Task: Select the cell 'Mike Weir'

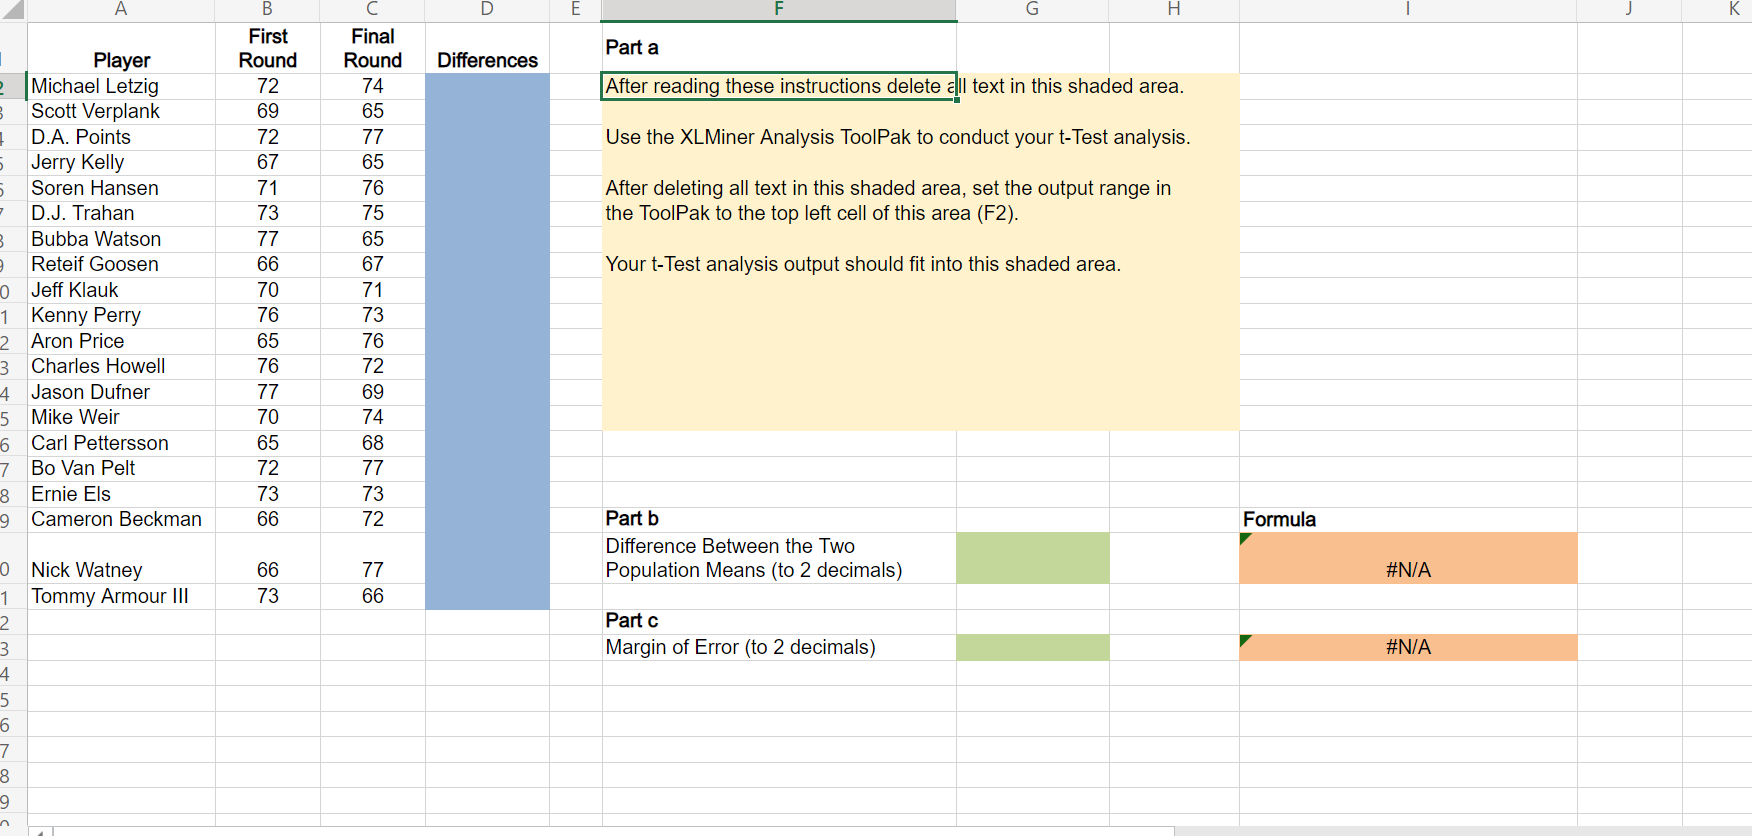Action: [x=121, y=417]
